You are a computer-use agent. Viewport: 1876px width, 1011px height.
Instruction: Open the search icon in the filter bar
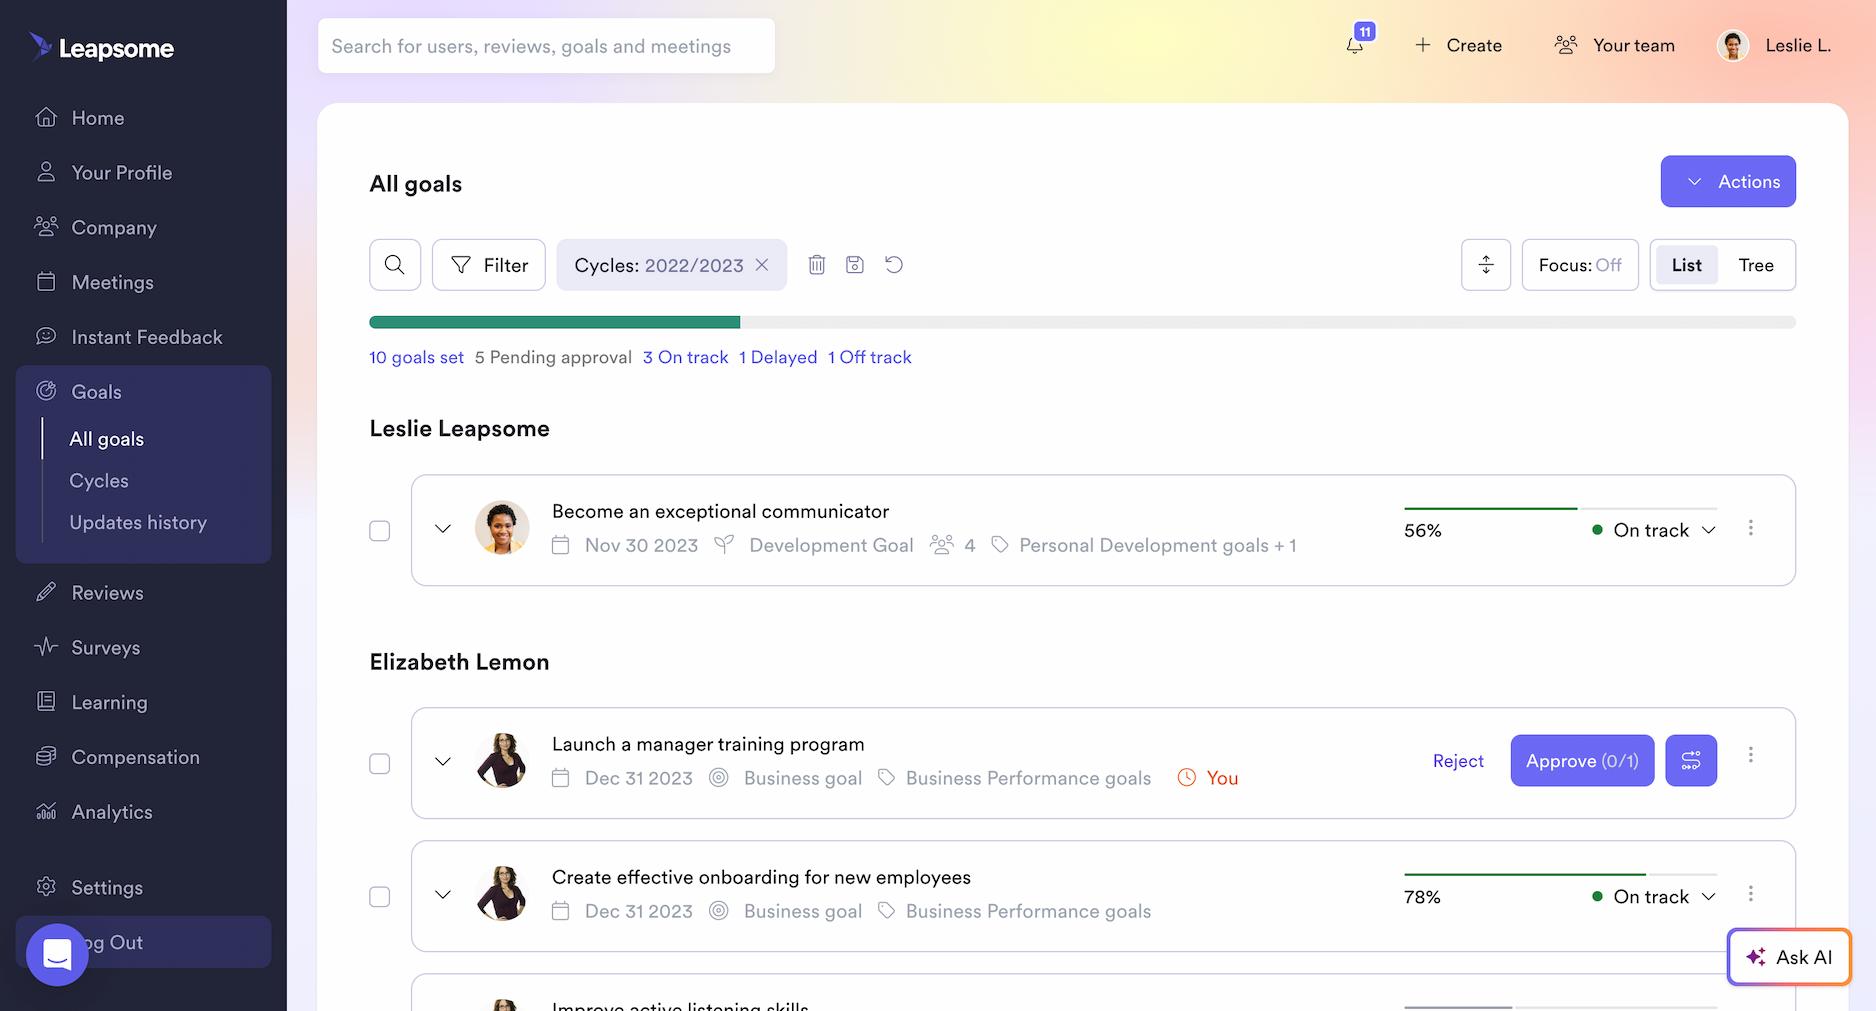(394, 264)
